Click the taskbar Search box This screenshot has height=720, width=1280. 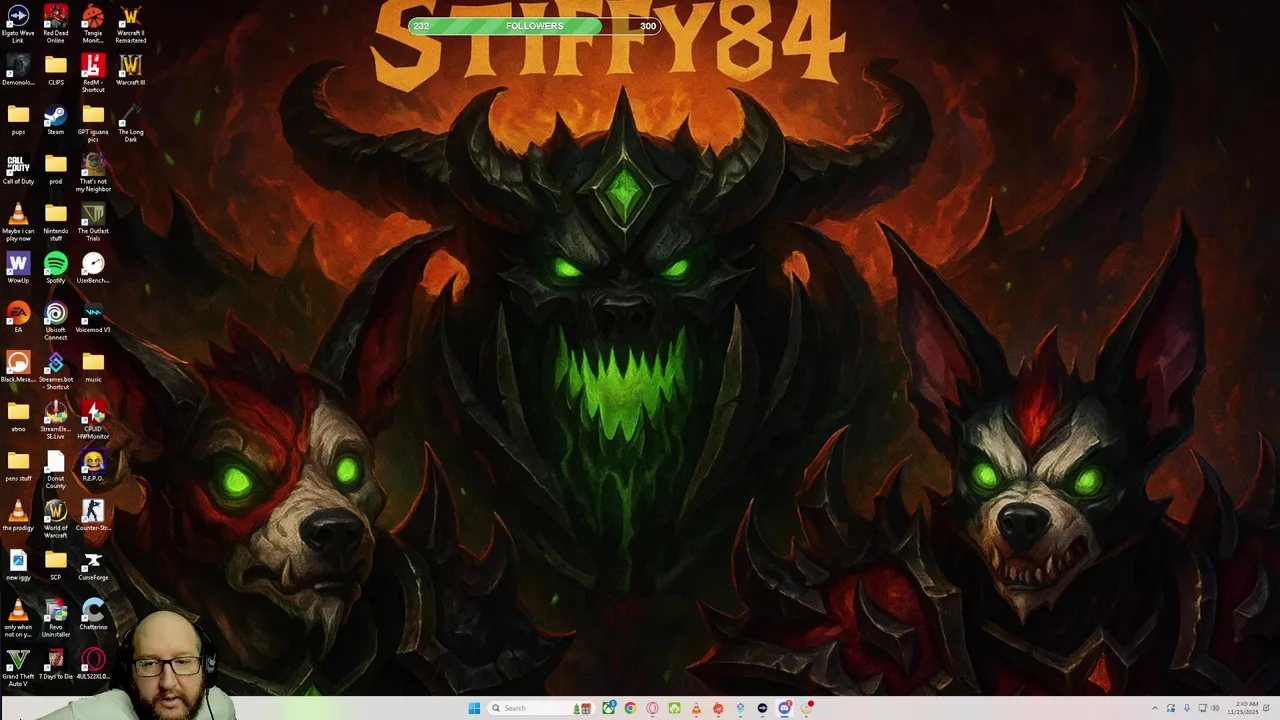pos(540,708)
